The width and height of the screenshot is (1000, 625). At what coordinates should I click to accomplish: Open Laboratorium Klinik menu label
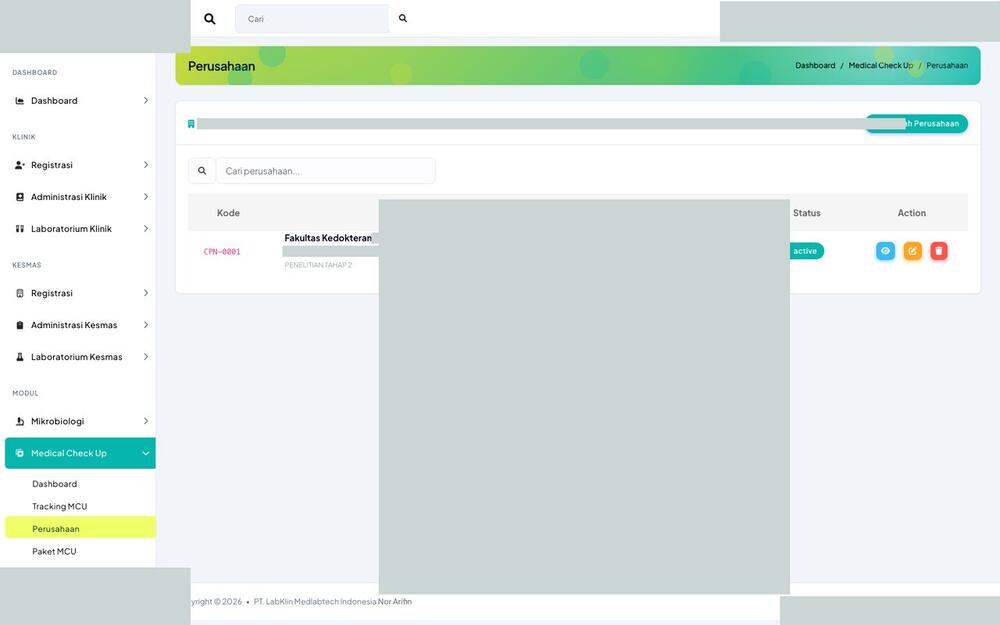pyautogui.click(x=71, y=229)
